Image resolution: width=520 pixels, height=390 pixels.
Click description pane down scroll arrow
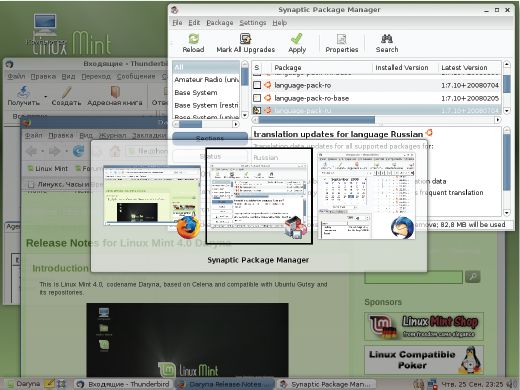[x=507, y=212]
